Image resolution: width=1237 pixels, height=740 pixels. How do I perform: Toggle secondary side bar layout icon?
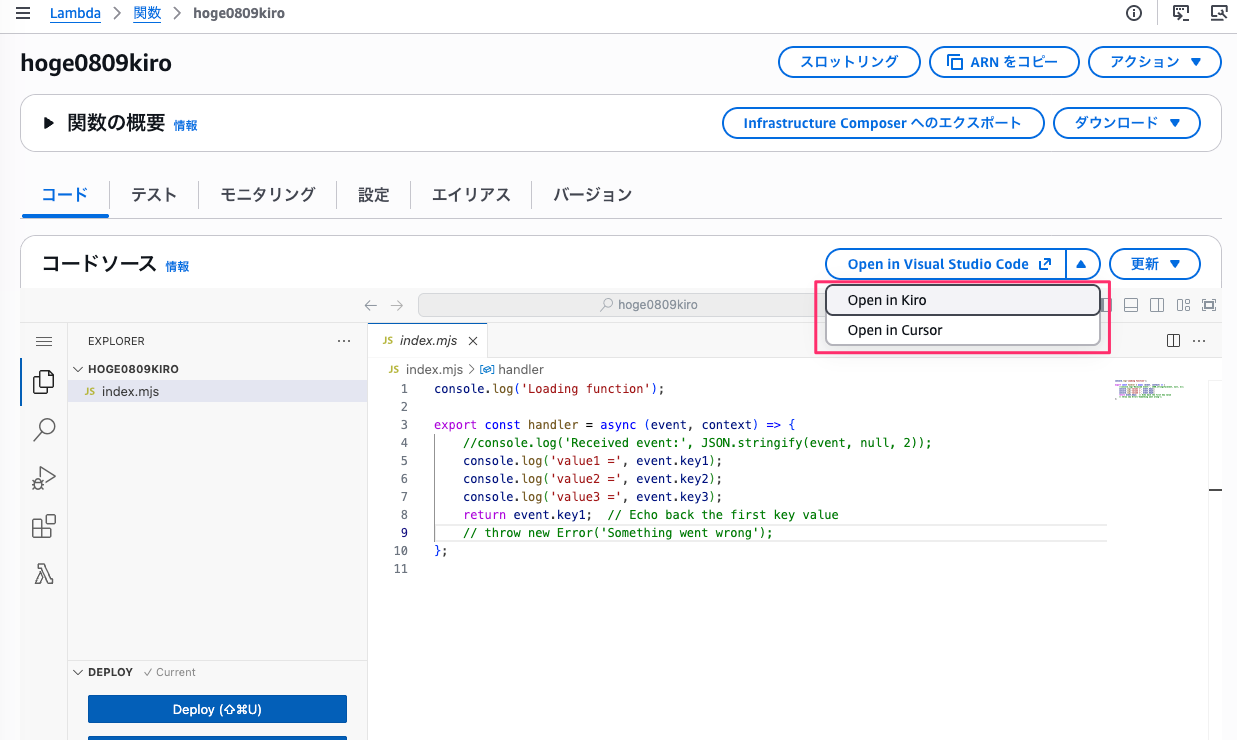click(x=1157, y=305)
